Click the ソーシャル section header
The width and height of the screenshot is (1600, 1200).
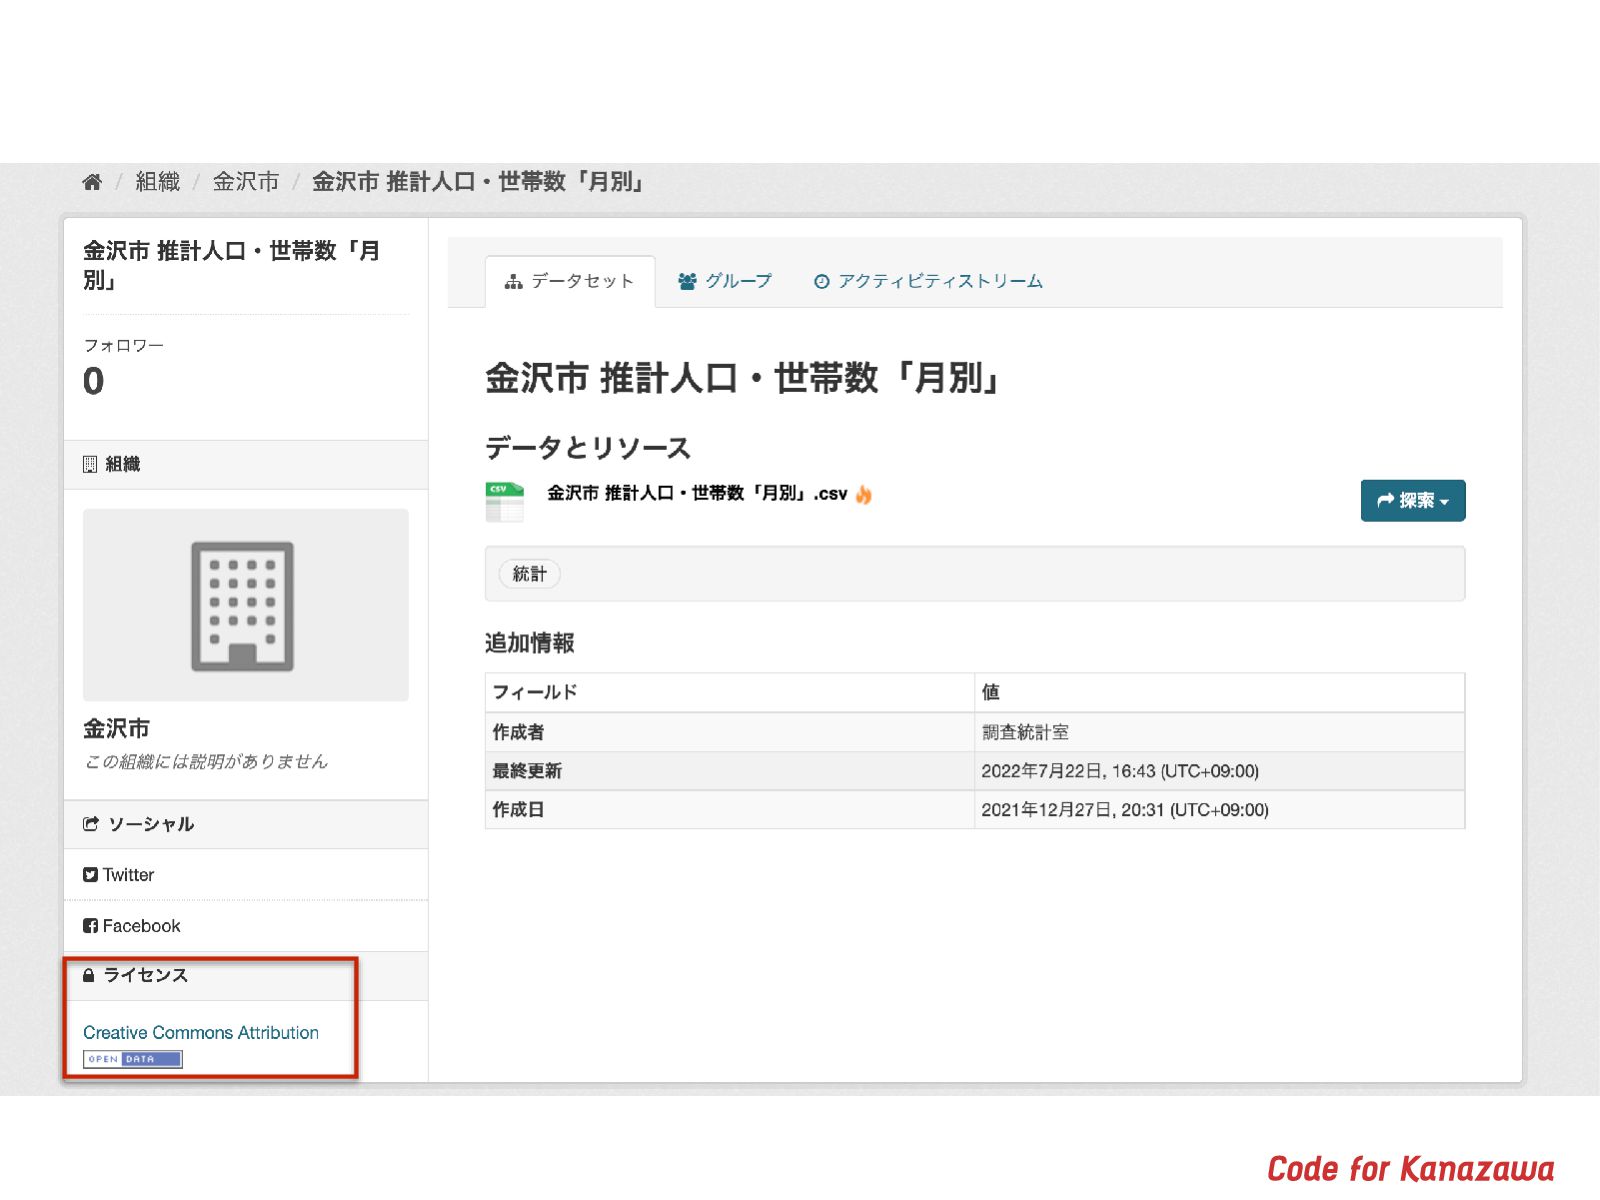[x=246, y=824]
